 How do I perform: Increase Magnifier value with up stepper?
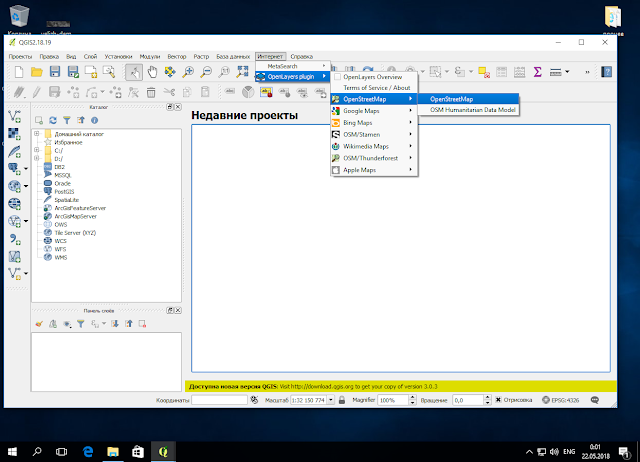click(412, 398)
